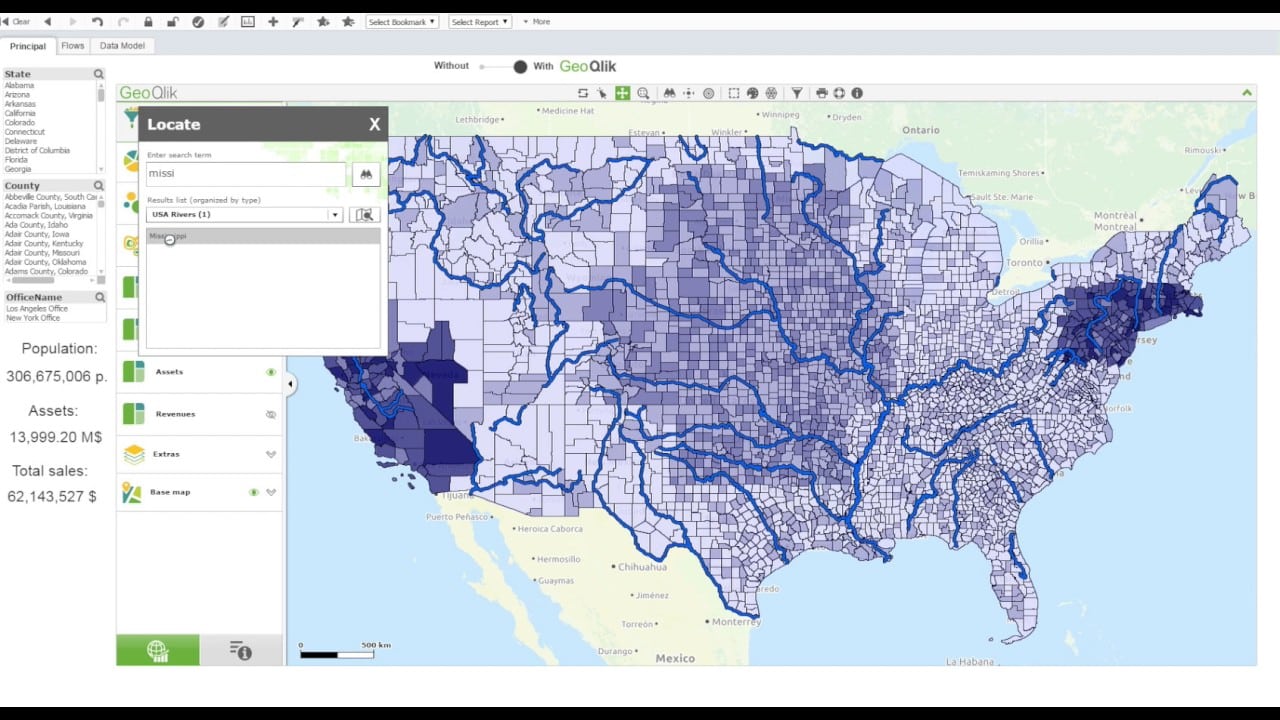The height and width of the screenshot is (720, 1280).
Task: Lock current selections with closed padlock
Action: [x=149, y=21]
